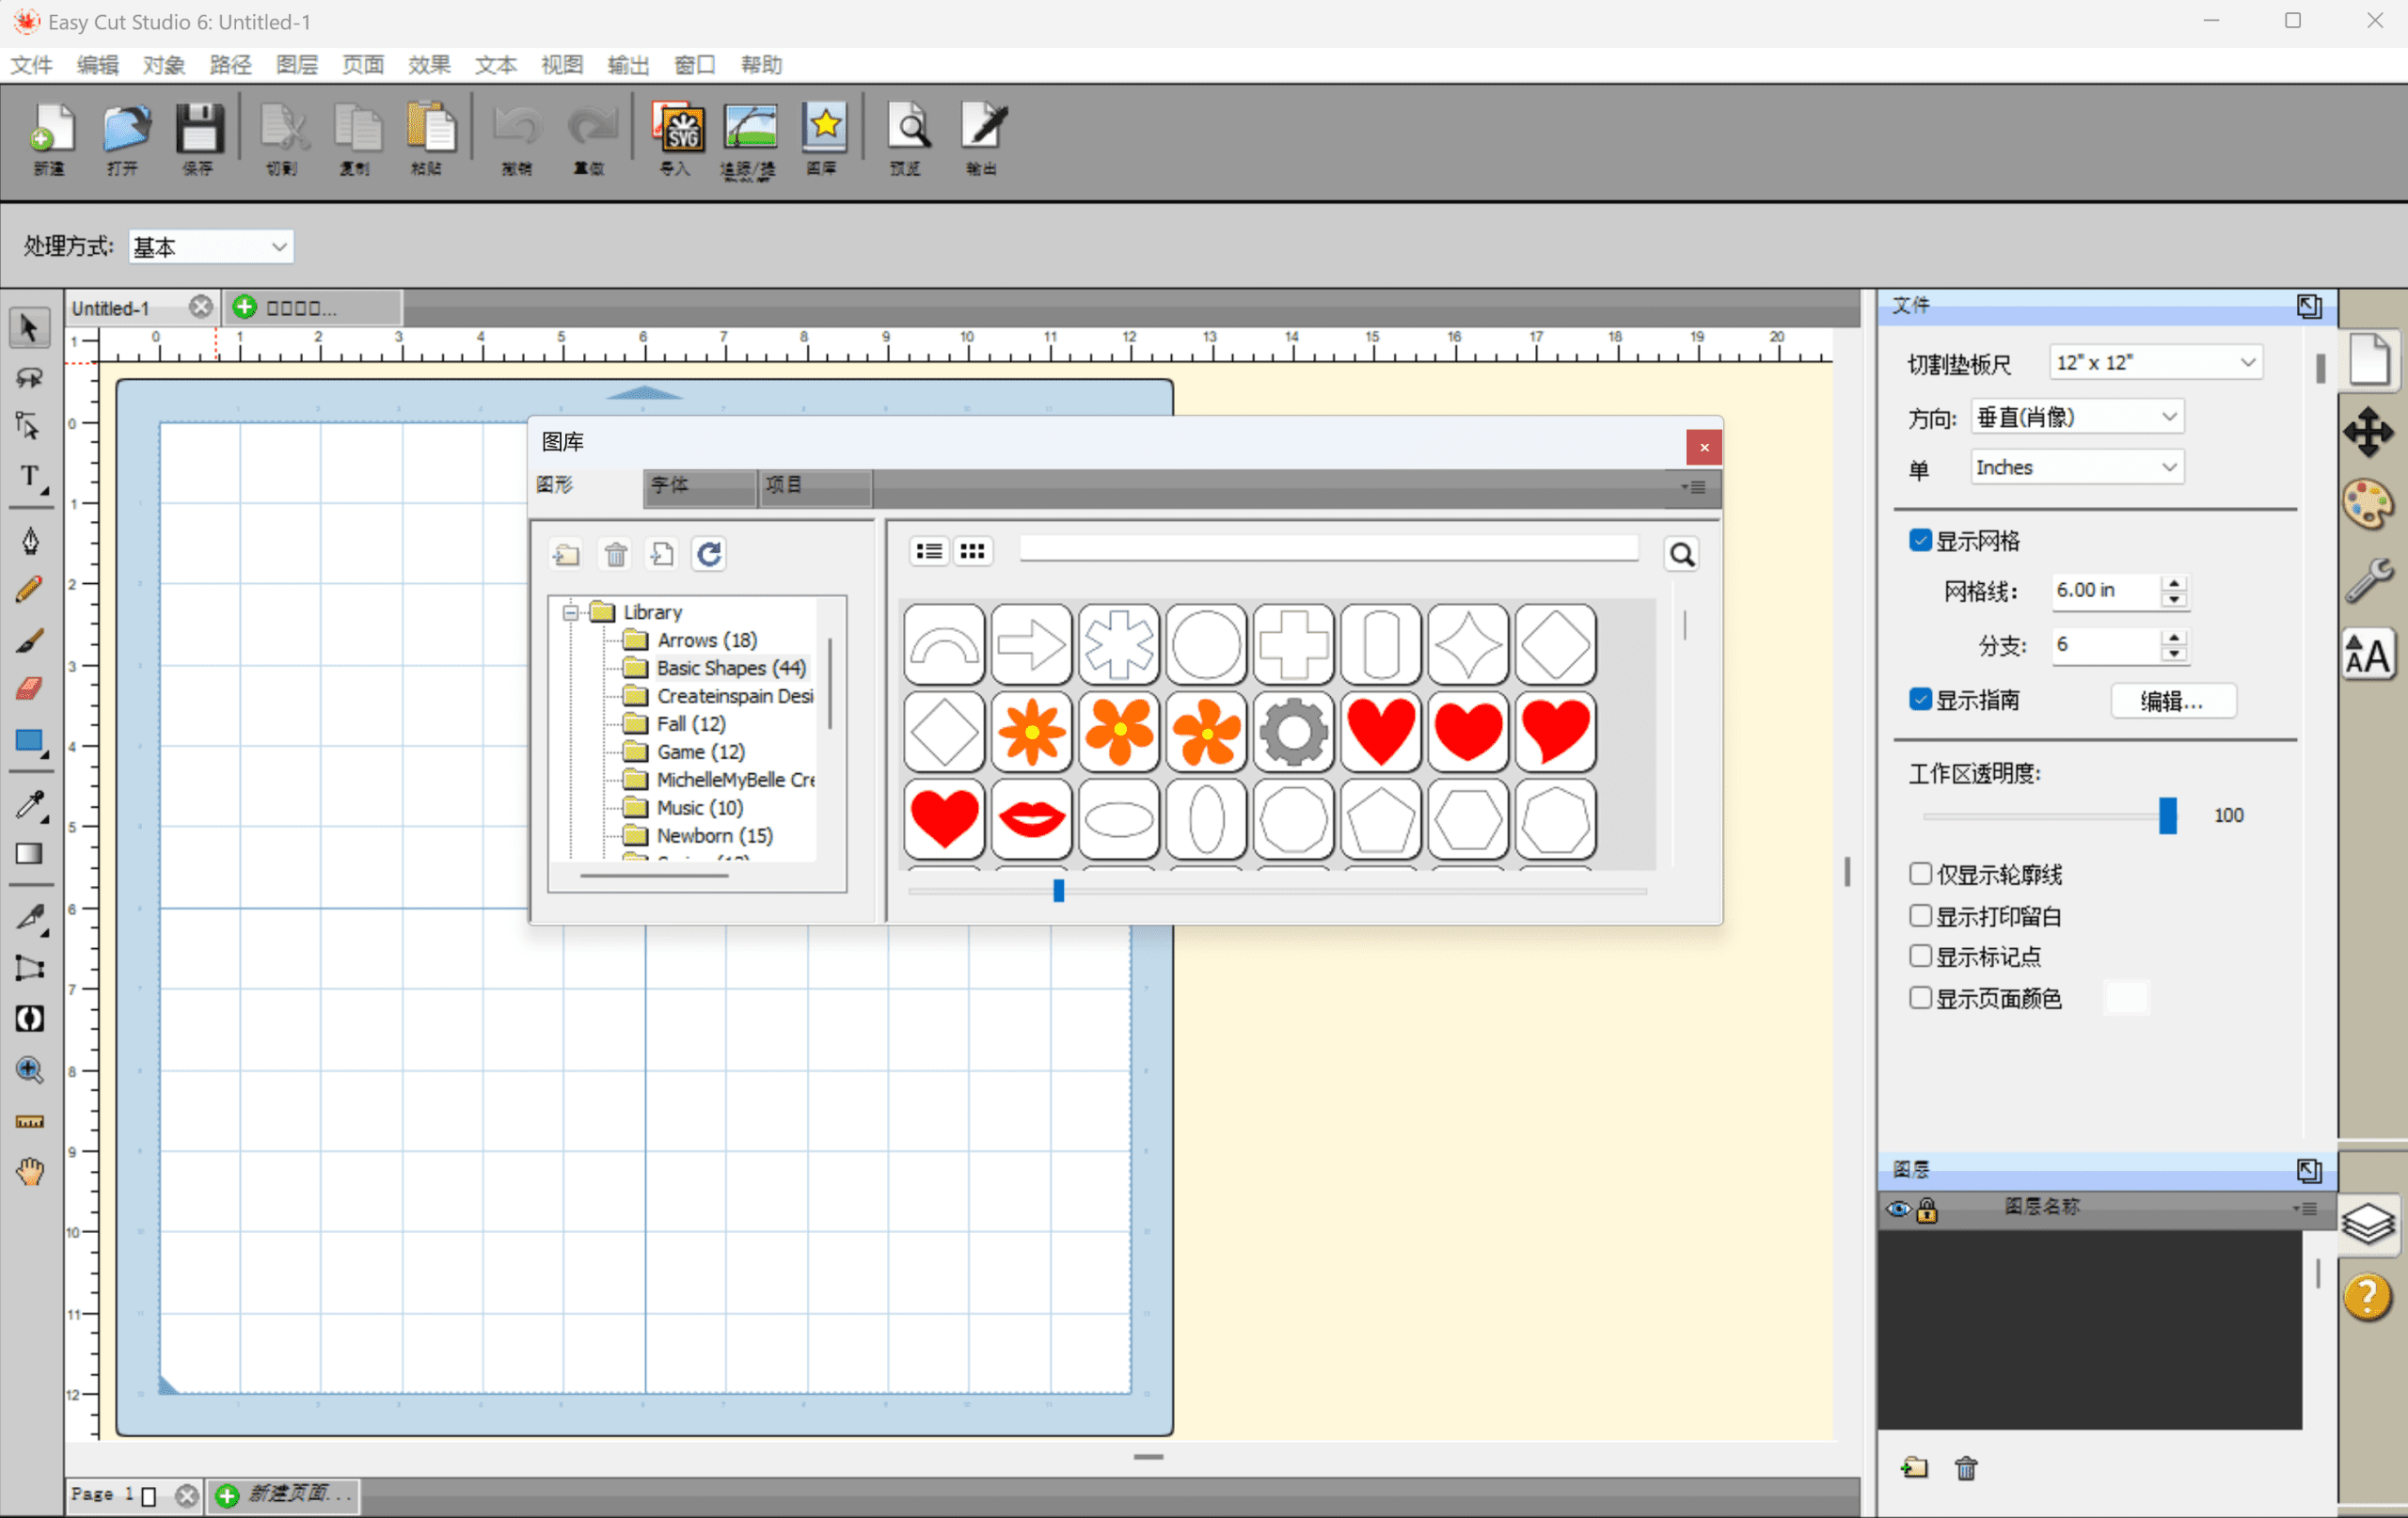Click the library search magnifier button
Screen dimensions: 2408x1518
click(1682, 554)
